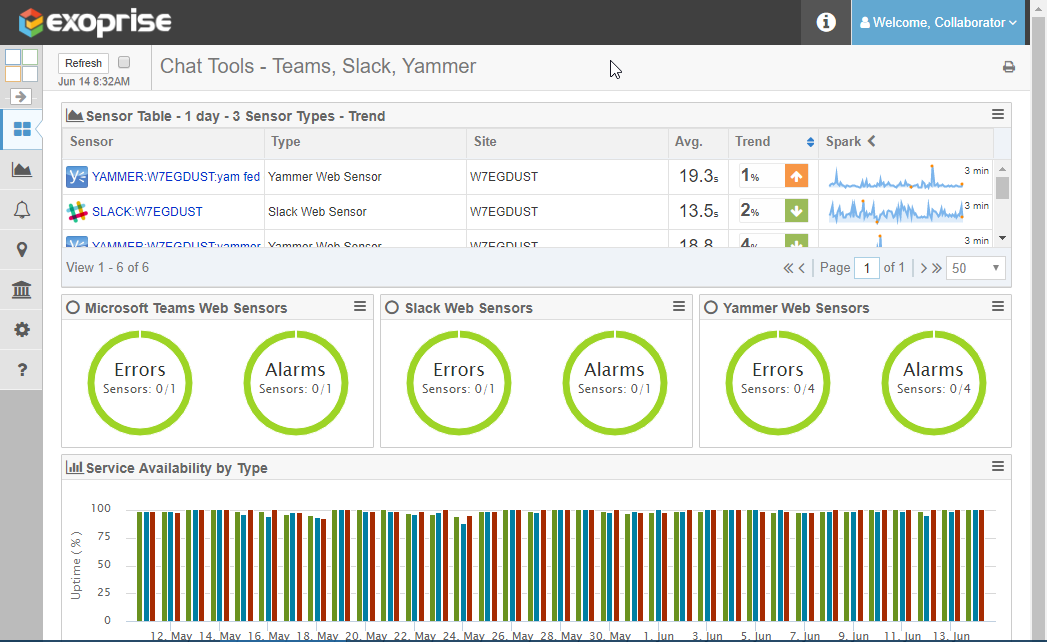This screenshot has width=1047, height=642.
Task: Open the location pin icon in sidebar
Action: point(21,250)
